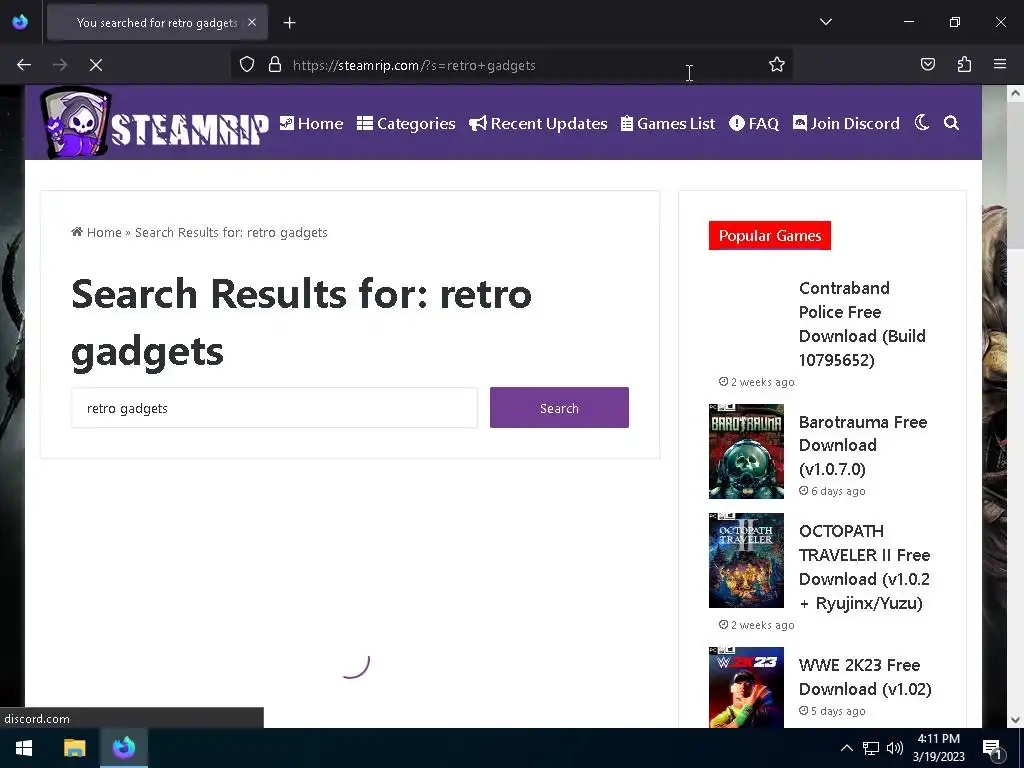Open site search magnifier icon

952,123
